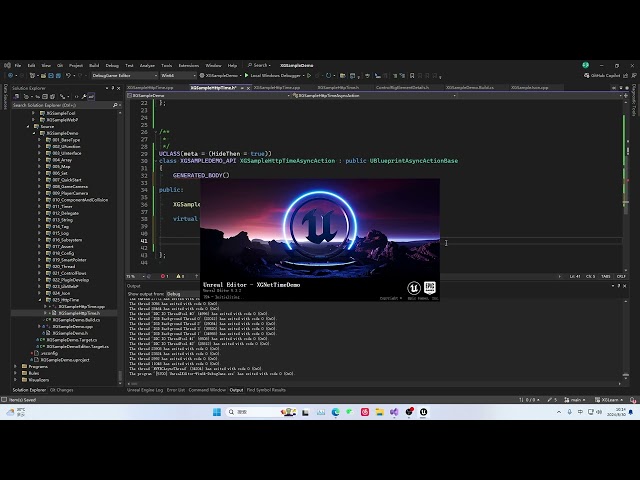Image resolution: width=640 pixels, height=480 pixels.
Task: Click the Solution Explorer properties wrench icon
Action: click(84, 97)
